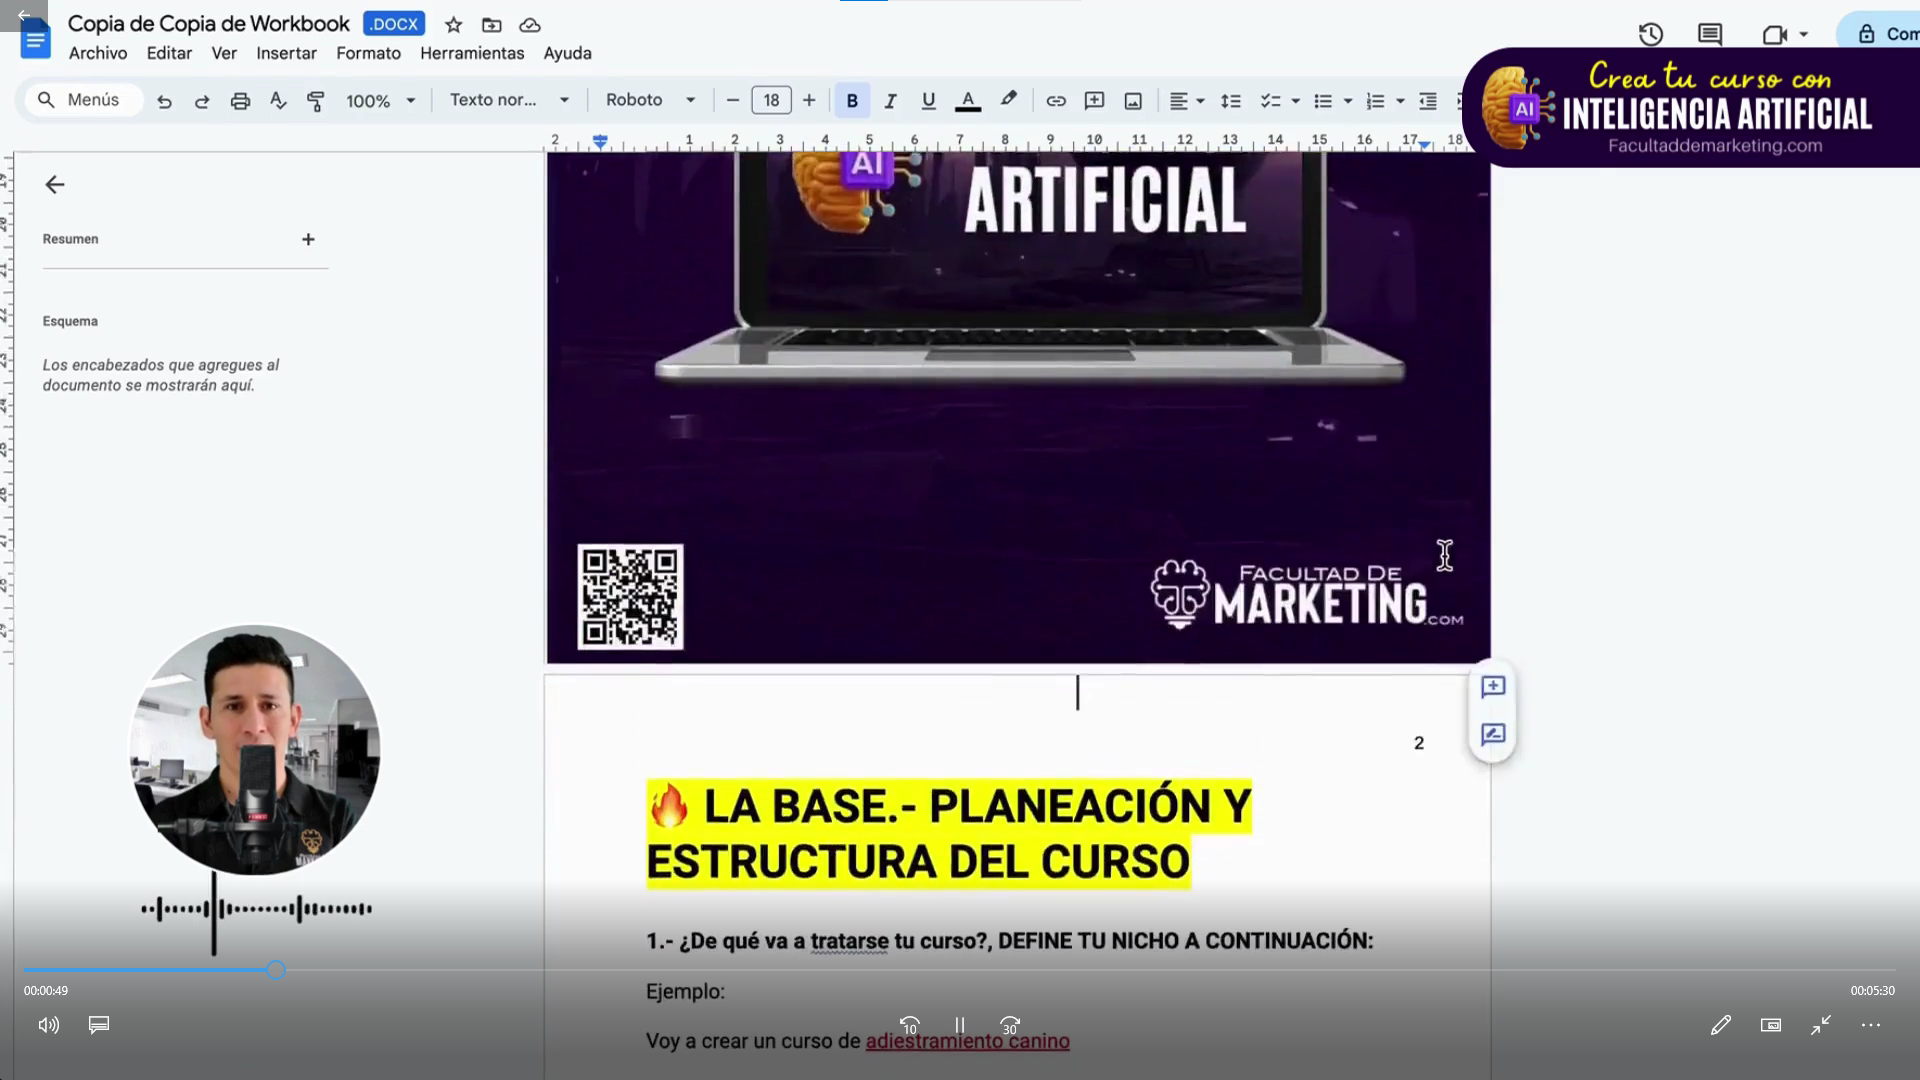The height and width of the screenshot is (1080, 1920).
Task: Close the outline panel back arrow
Action: click(55, 184)
